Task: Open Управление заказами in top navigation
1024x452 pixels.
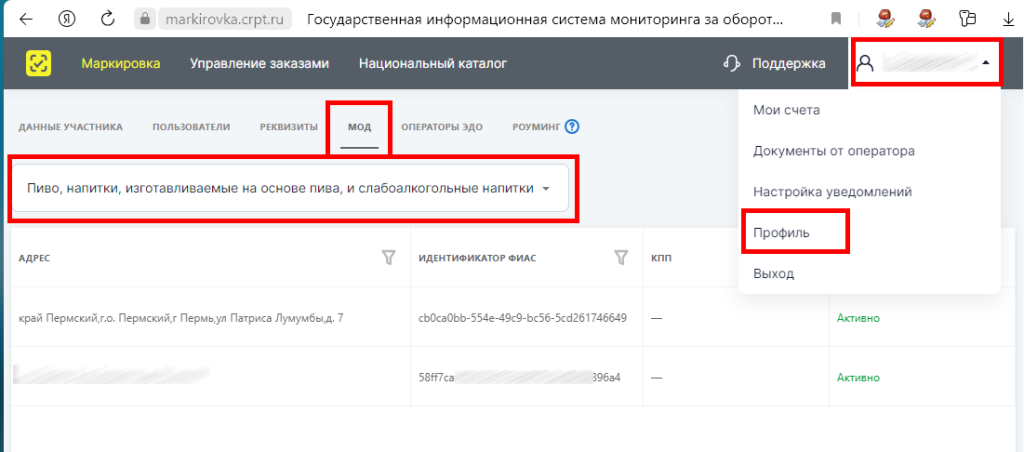Action: pos(259,63)
